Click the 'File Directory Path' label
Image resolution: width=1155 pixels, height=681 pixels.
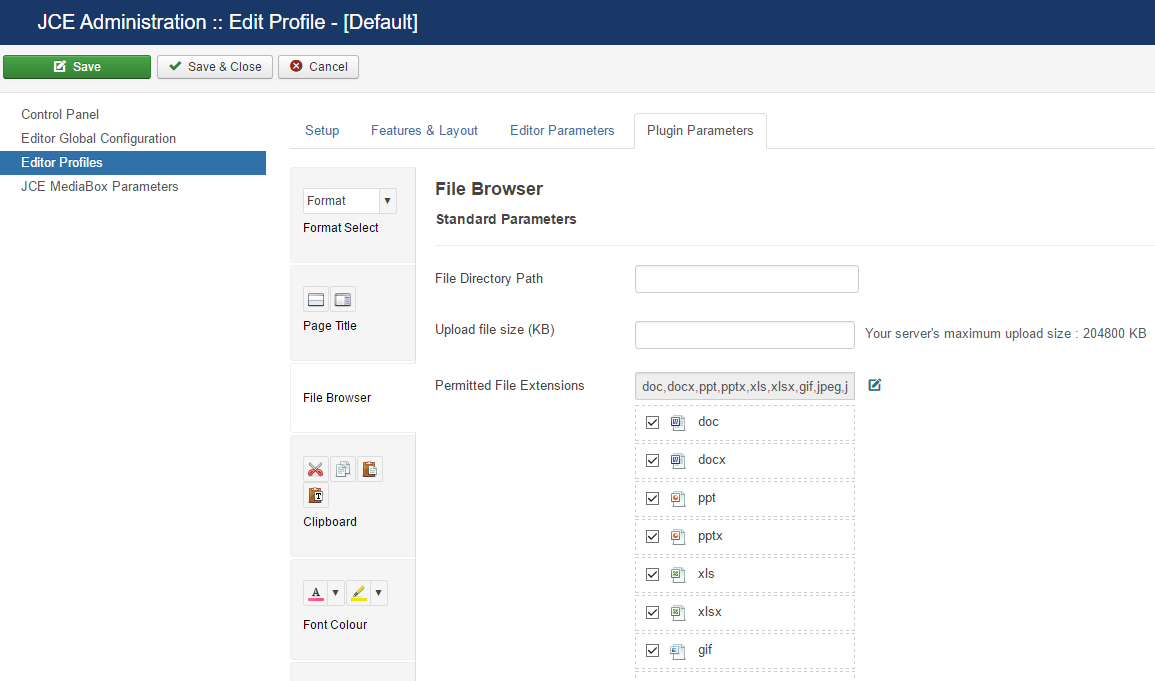[x=489, y=278]
